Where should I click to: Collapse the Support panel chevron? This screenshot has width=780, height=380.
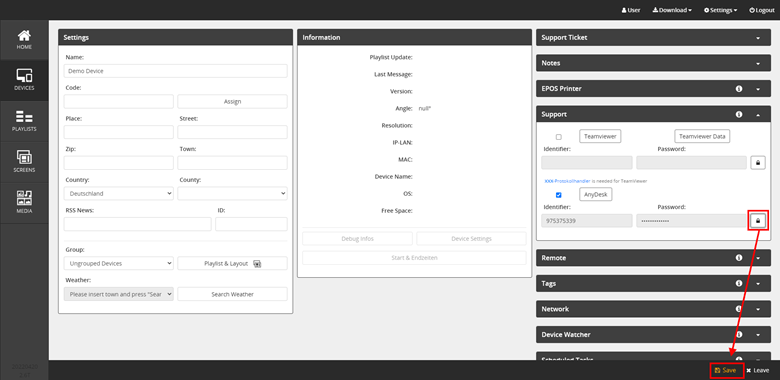[x=758, y=114]
